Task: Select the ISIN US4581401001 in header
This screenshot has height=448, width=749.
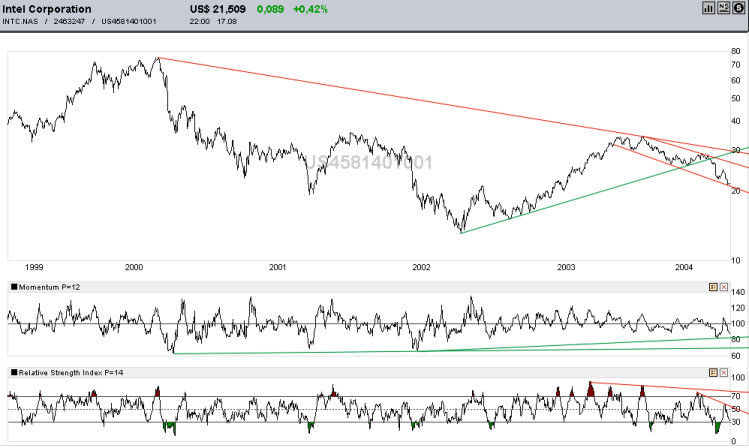Action: [x=128, y=21]
